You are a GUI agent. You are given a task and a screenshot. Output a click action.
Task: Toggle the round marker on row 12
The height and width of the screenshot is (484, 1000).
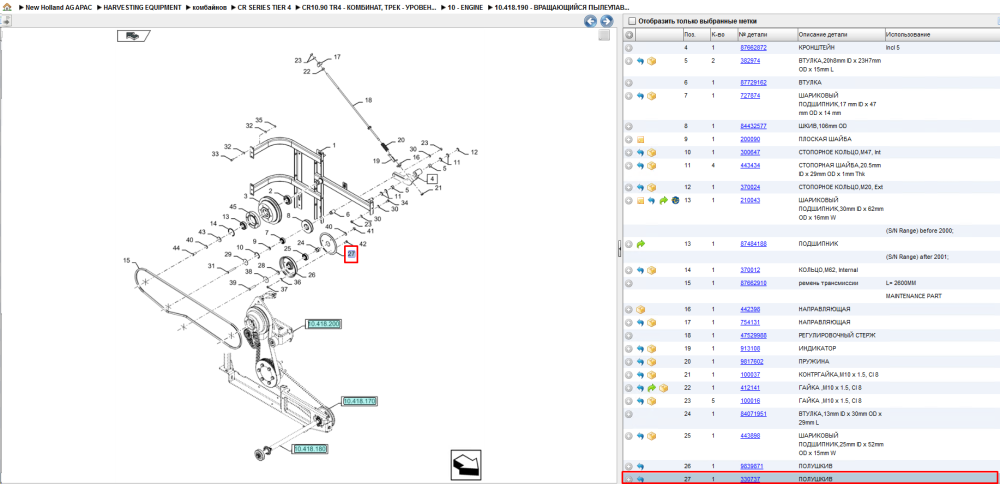click(629, 187)
